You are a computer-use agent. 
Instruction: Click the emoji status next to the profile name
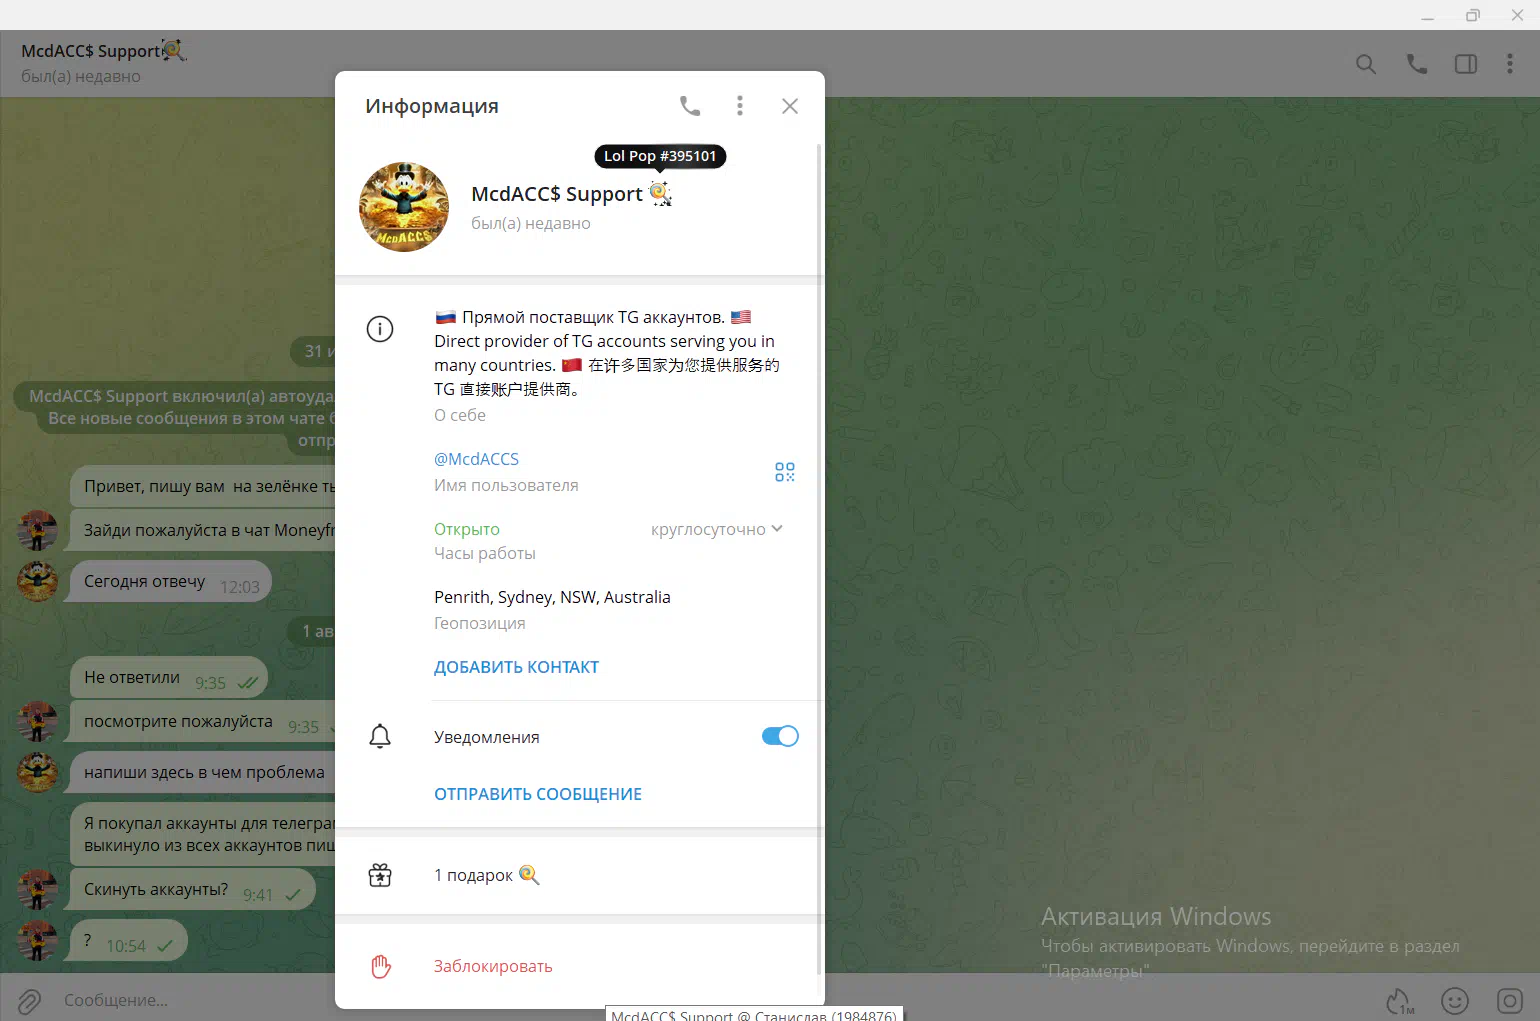[661, 193]
